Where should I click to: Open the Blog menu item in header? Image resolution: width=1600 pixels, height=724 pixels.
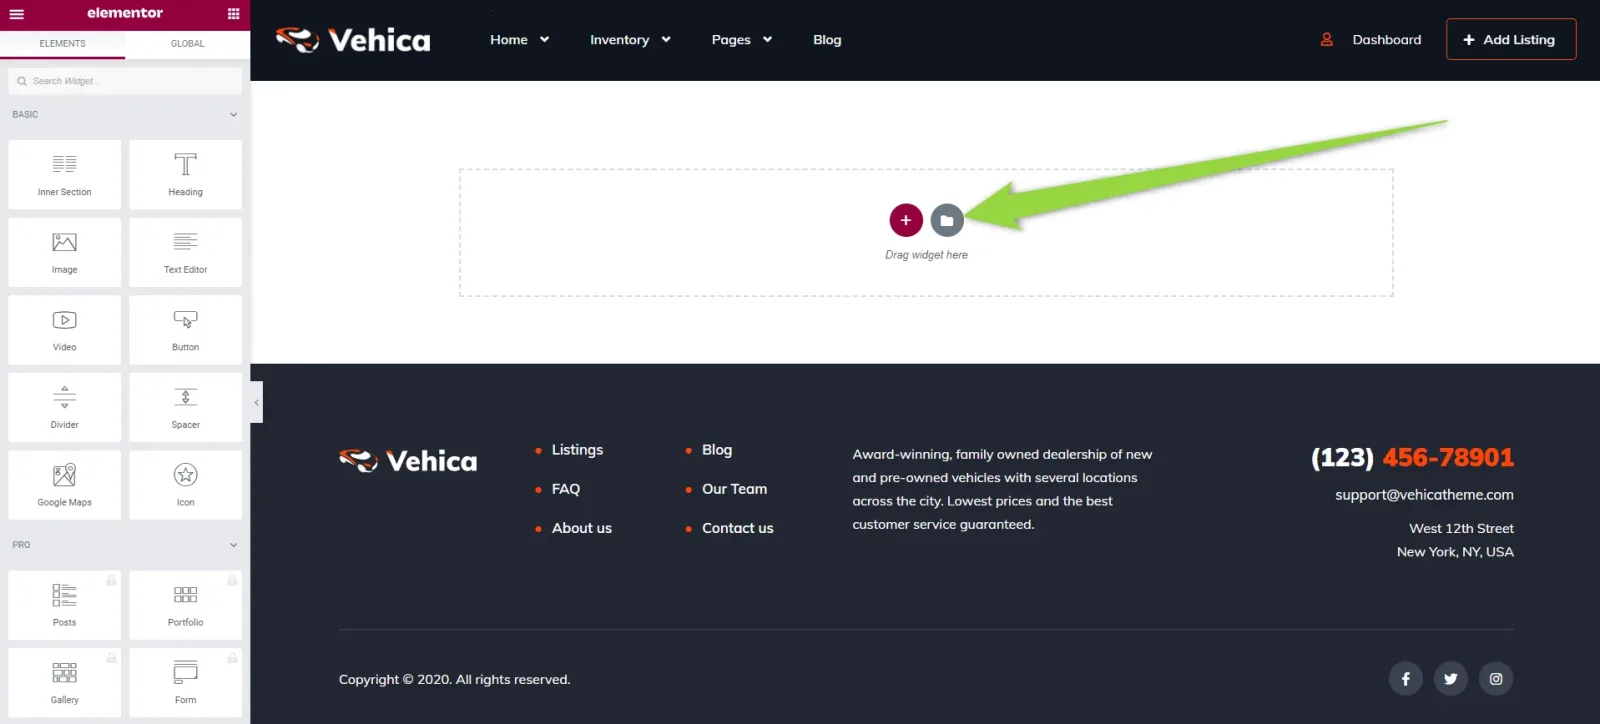(x=827, y=40)
